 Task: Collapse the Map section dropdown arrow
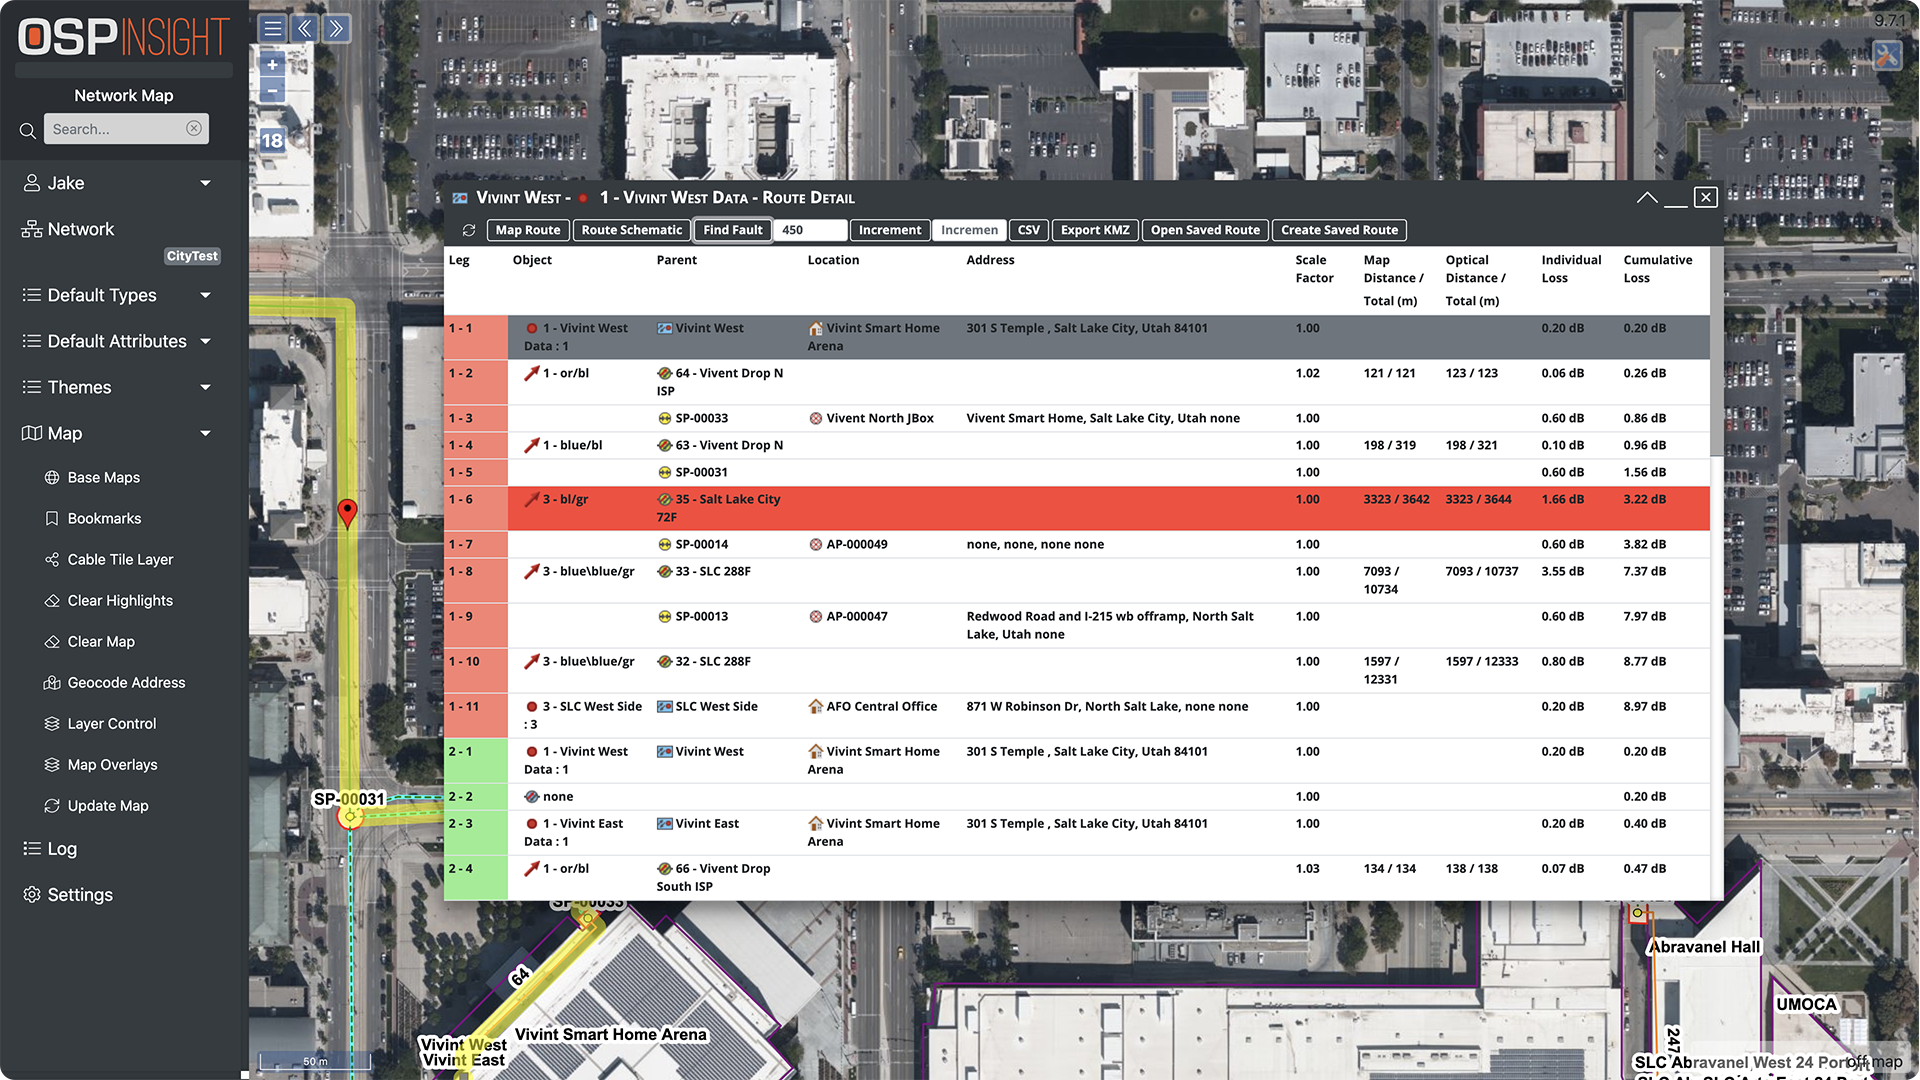tap(205, 434)
